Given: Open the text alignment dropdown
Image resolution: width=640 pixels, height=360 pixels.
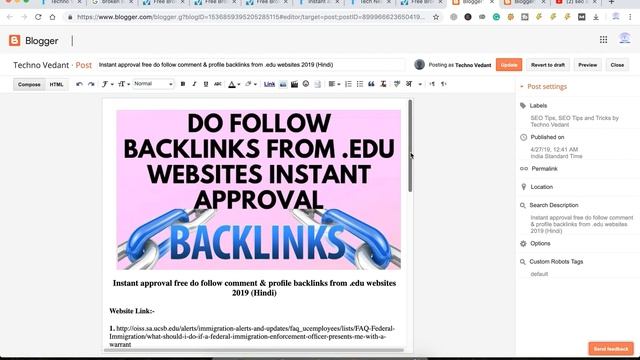Looking at the screenshot, I should tap(334, 84).
